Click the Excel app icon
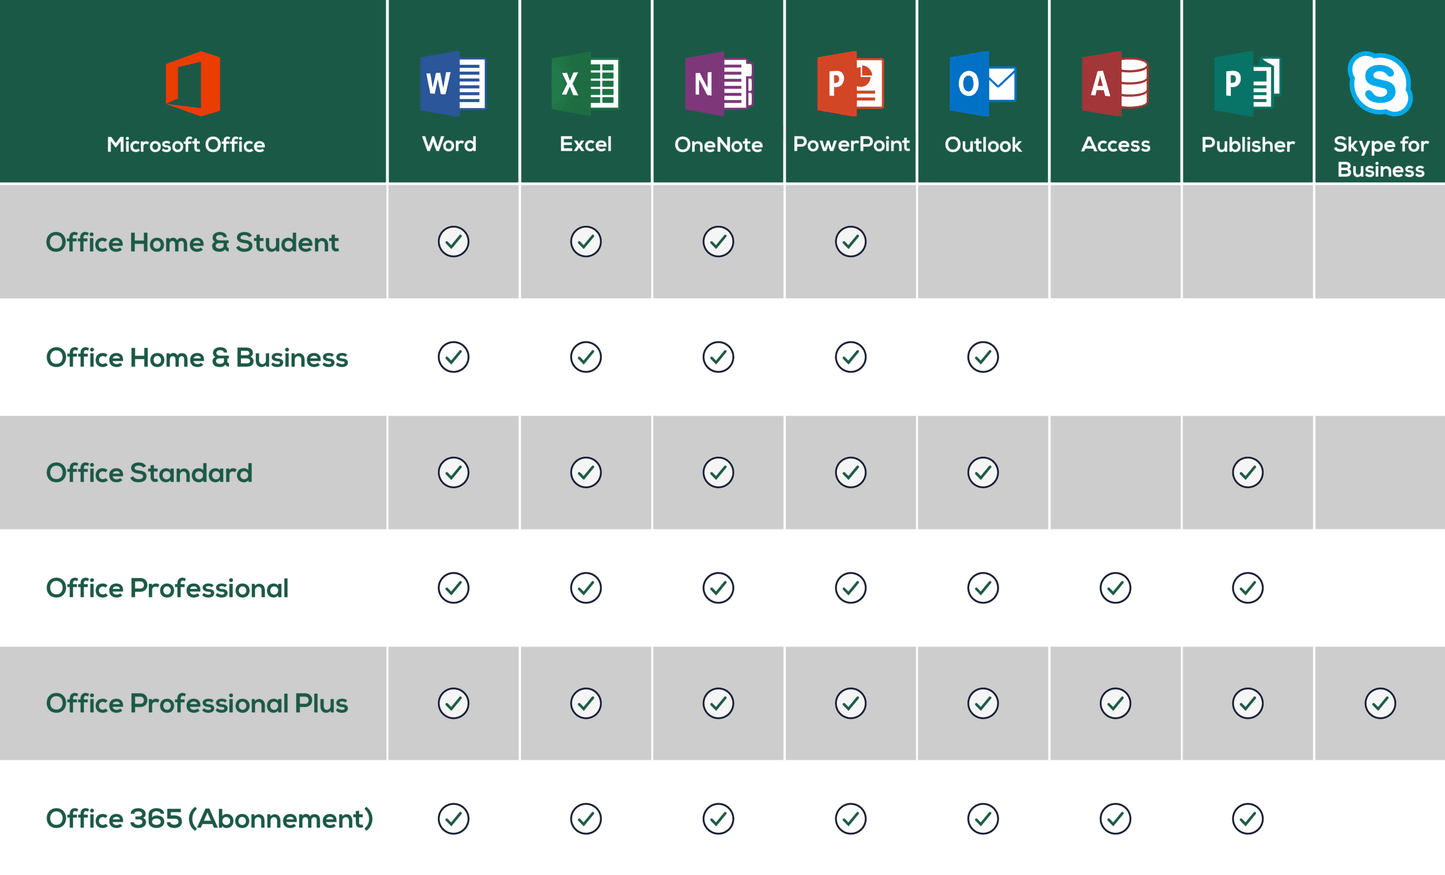This screenshot has height=875, width=1445. pyautogui.click(x=585, y=83)
